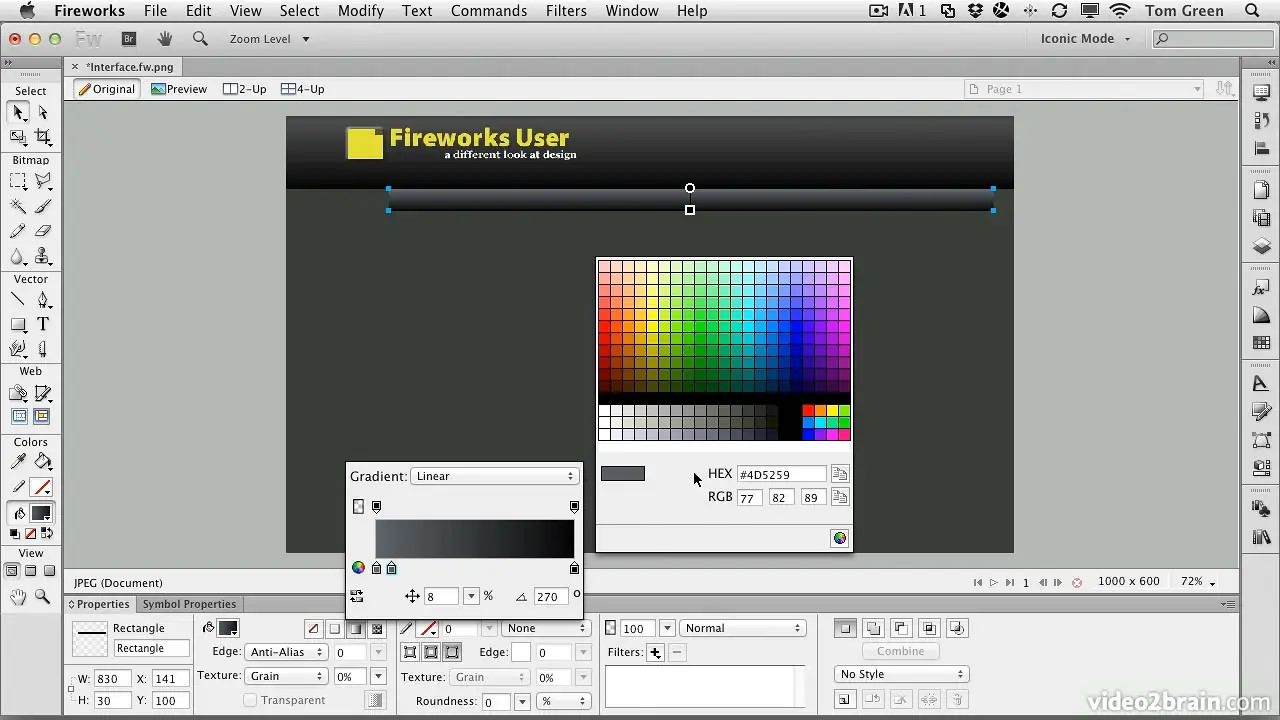Open the stroke None category dropdown
Screen dimensions: 1280x720
click(x=545, y=628)
